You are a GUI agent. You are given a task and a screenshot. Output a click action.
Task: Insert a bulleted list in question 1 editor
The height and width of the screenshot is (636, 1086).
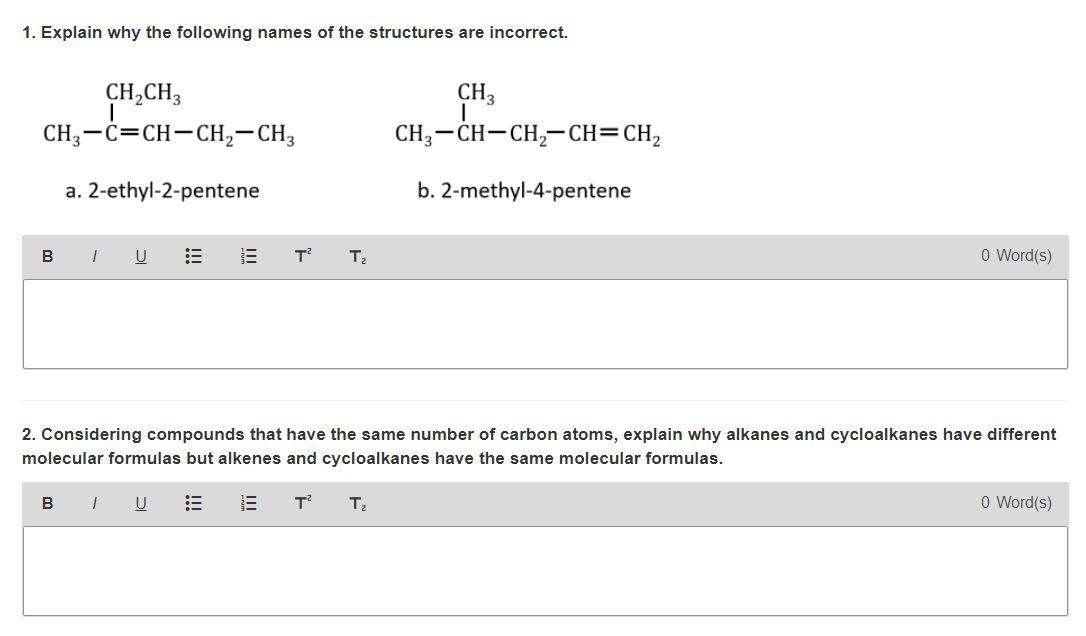tap(192, 257)
